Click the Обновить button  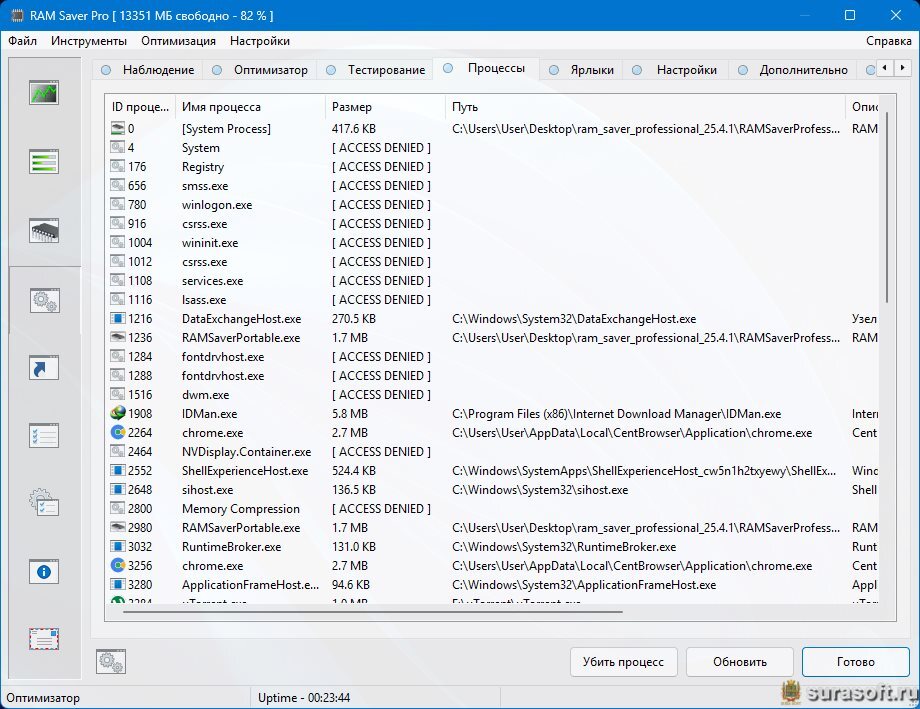[739, 661]
